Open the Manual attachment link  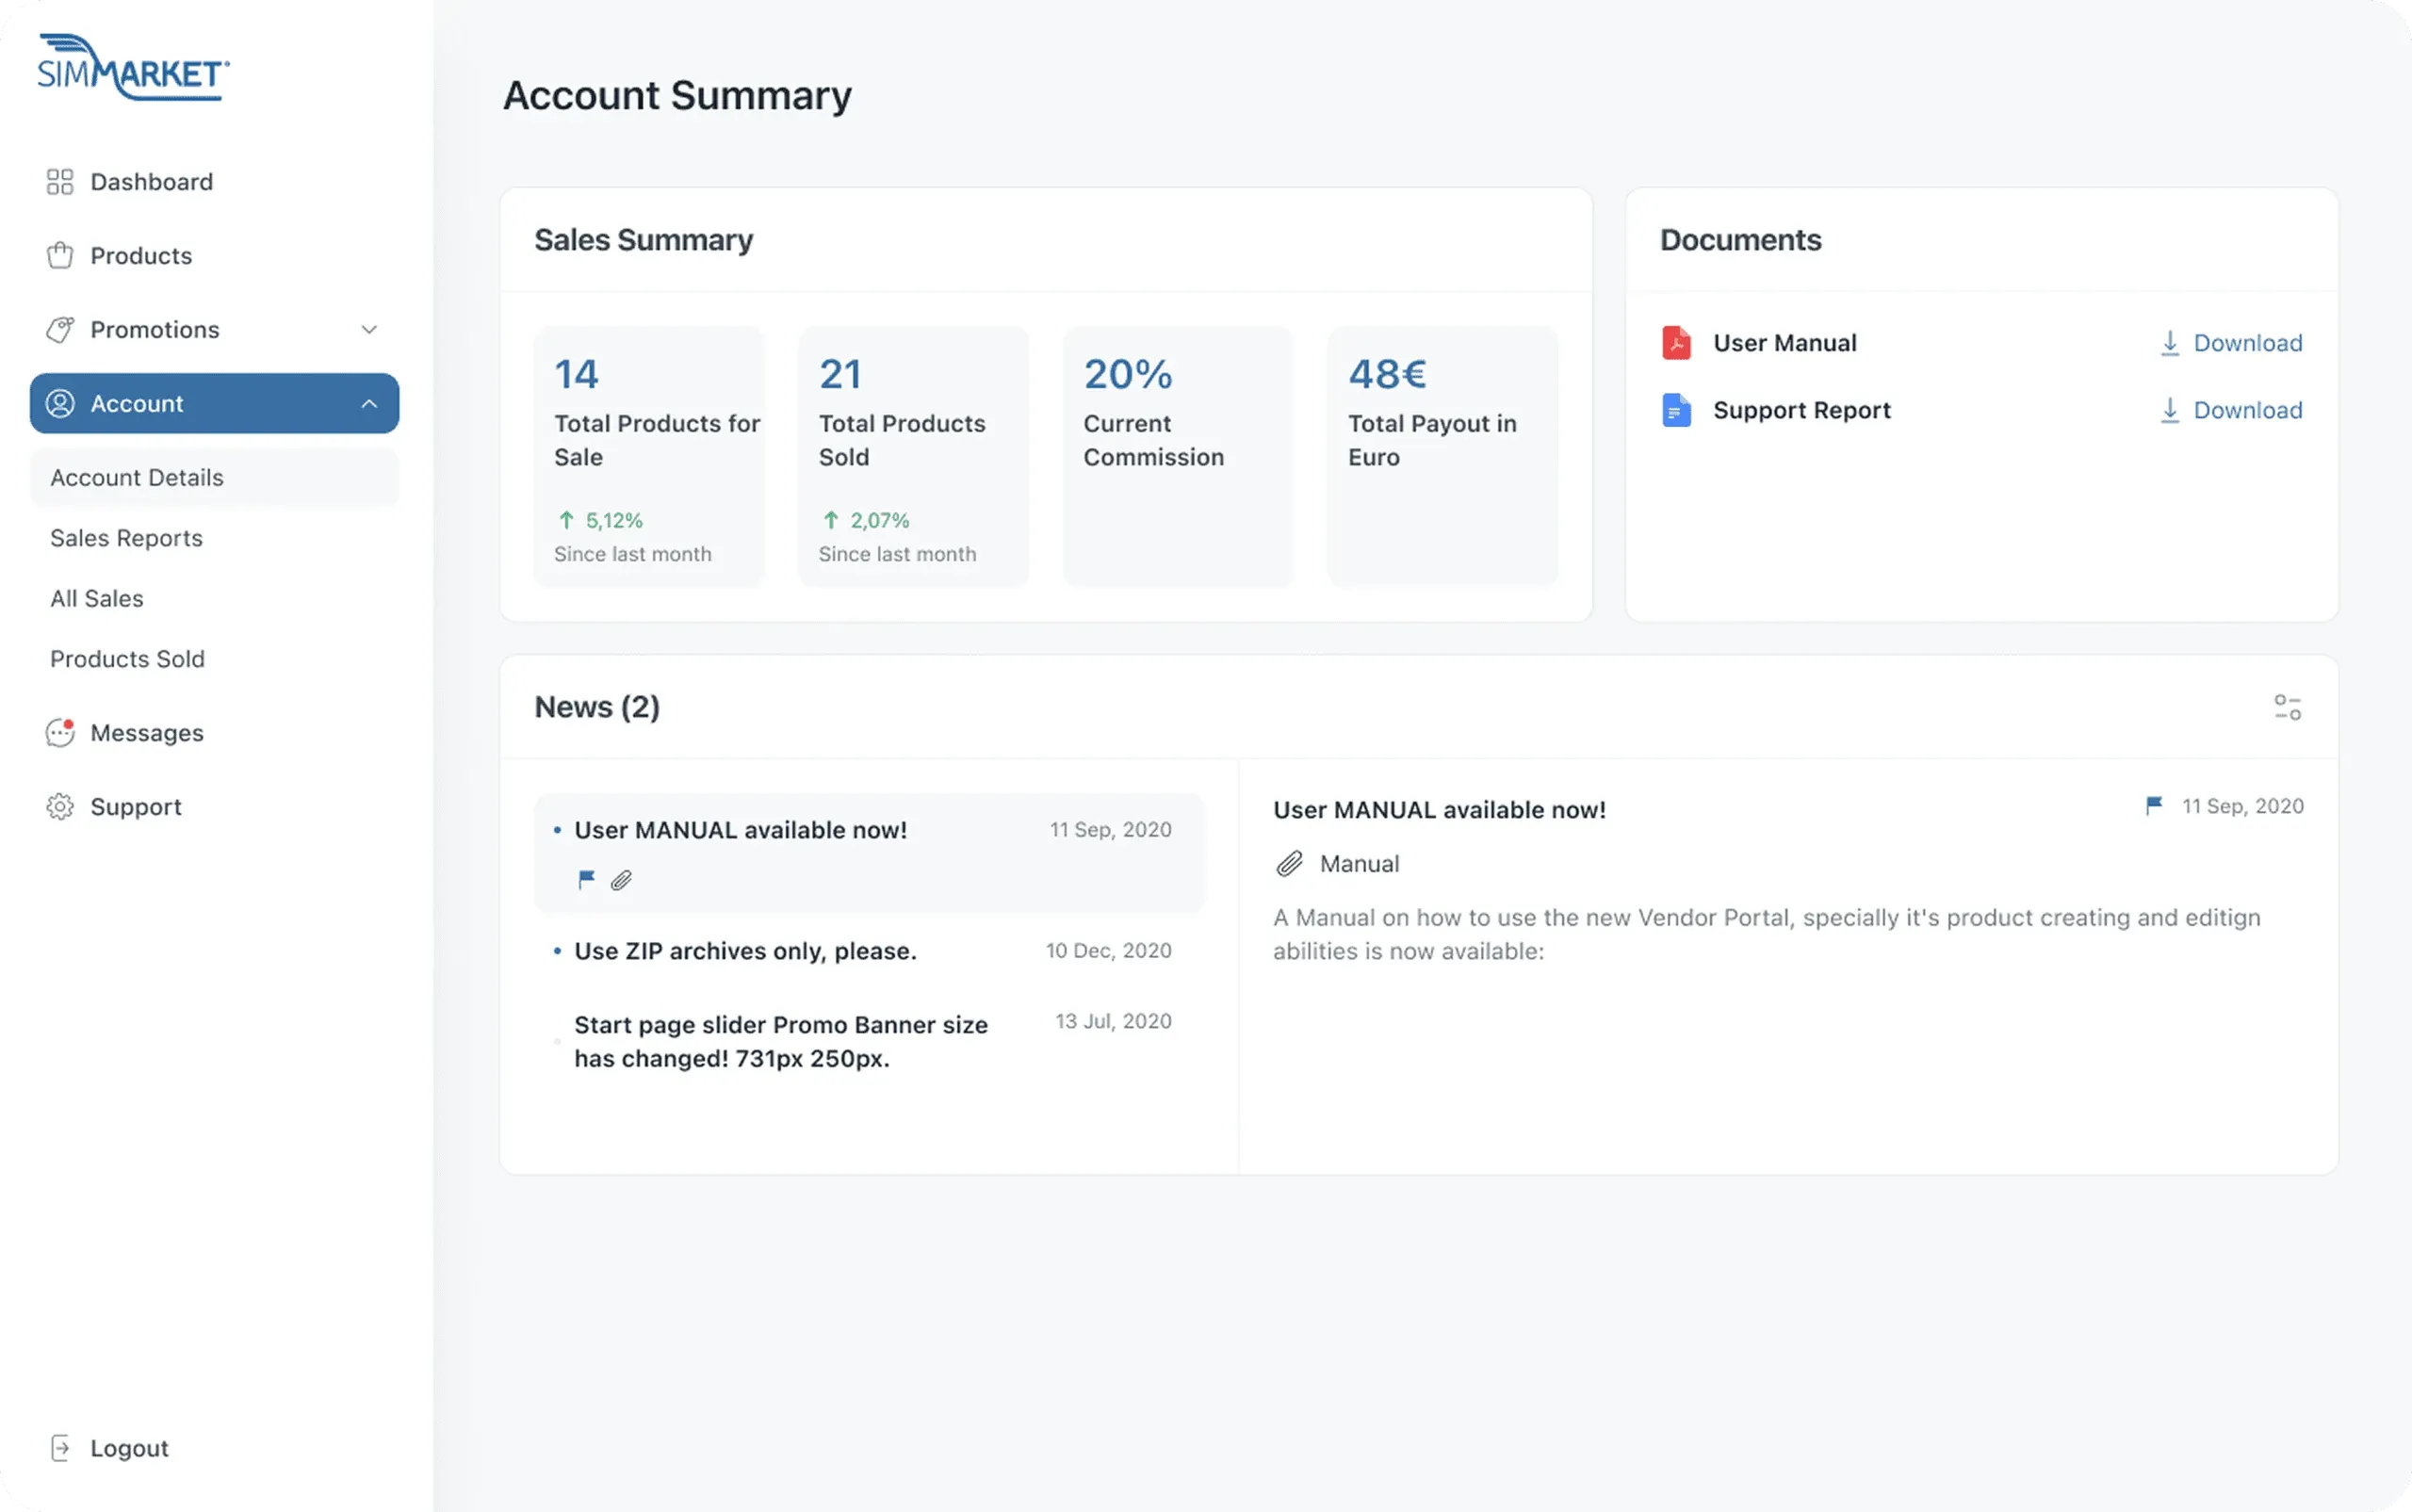[x=1359, y=863]
